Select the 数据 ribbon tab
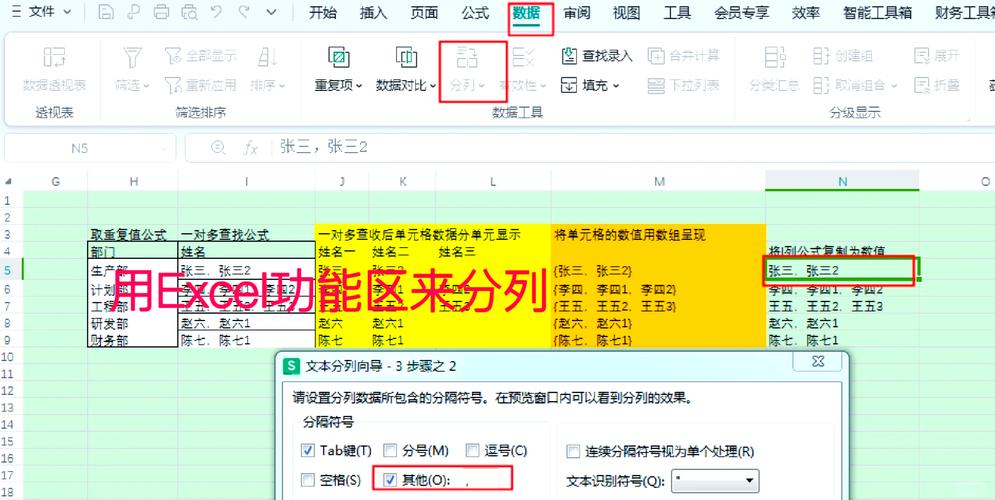The width and height of the screenshot is (995, 500). click(526, 13)
